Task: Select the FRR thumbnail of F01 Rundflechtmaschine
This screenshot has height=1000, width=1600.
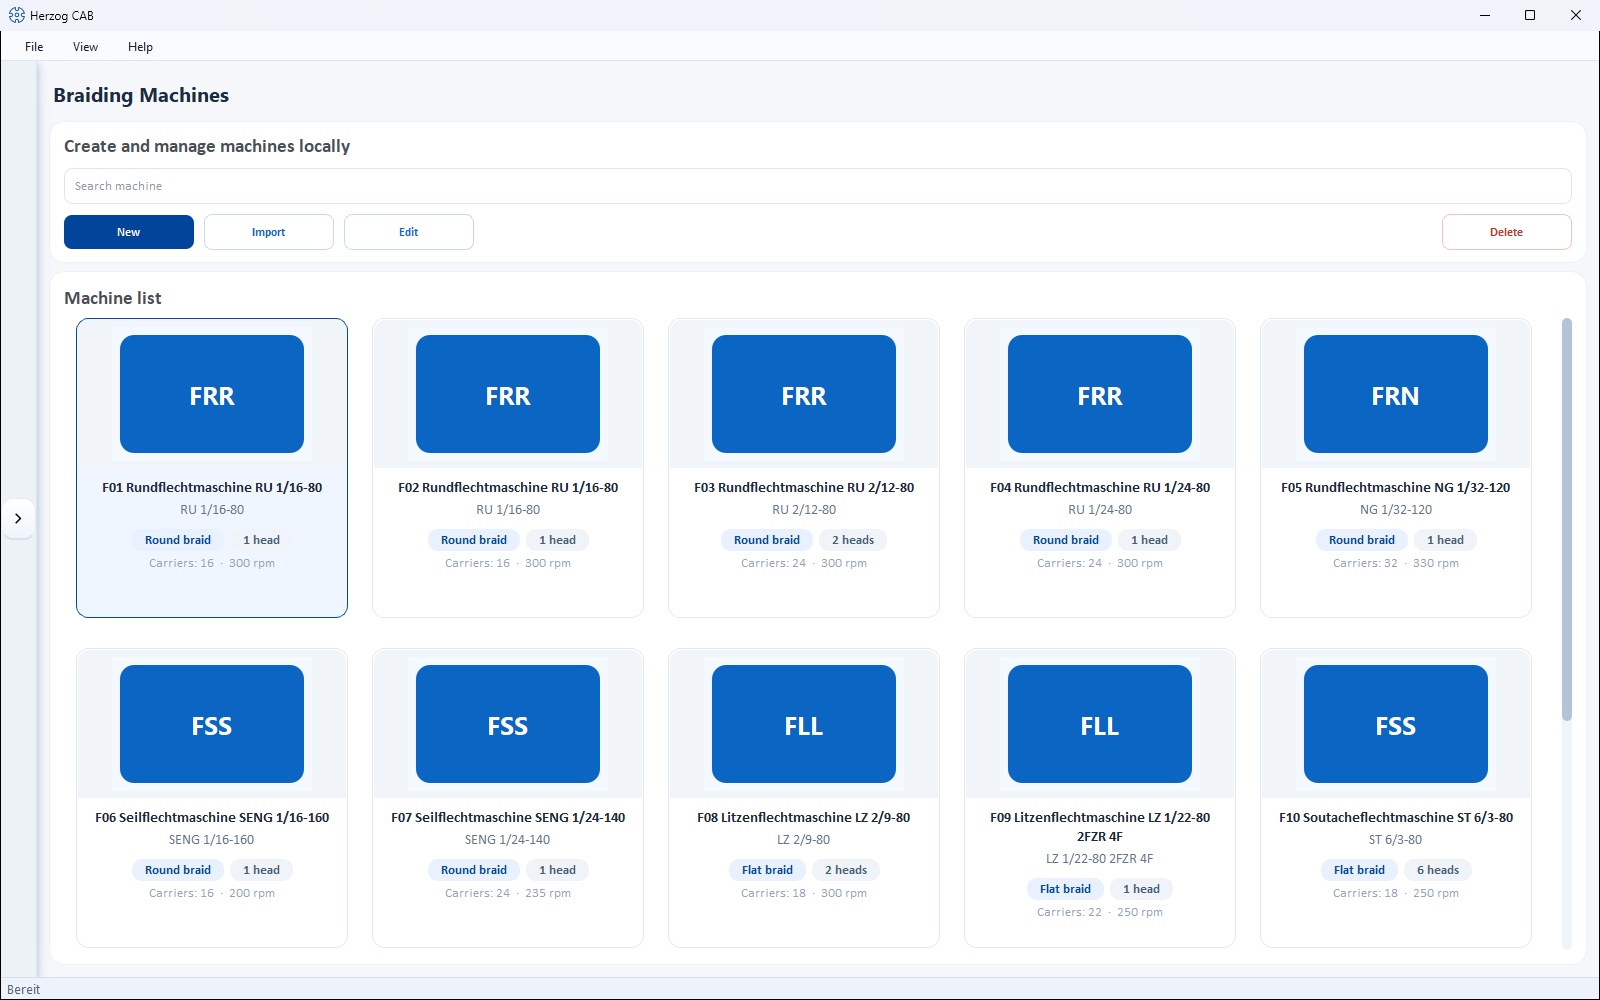Action: click(212, 394)
